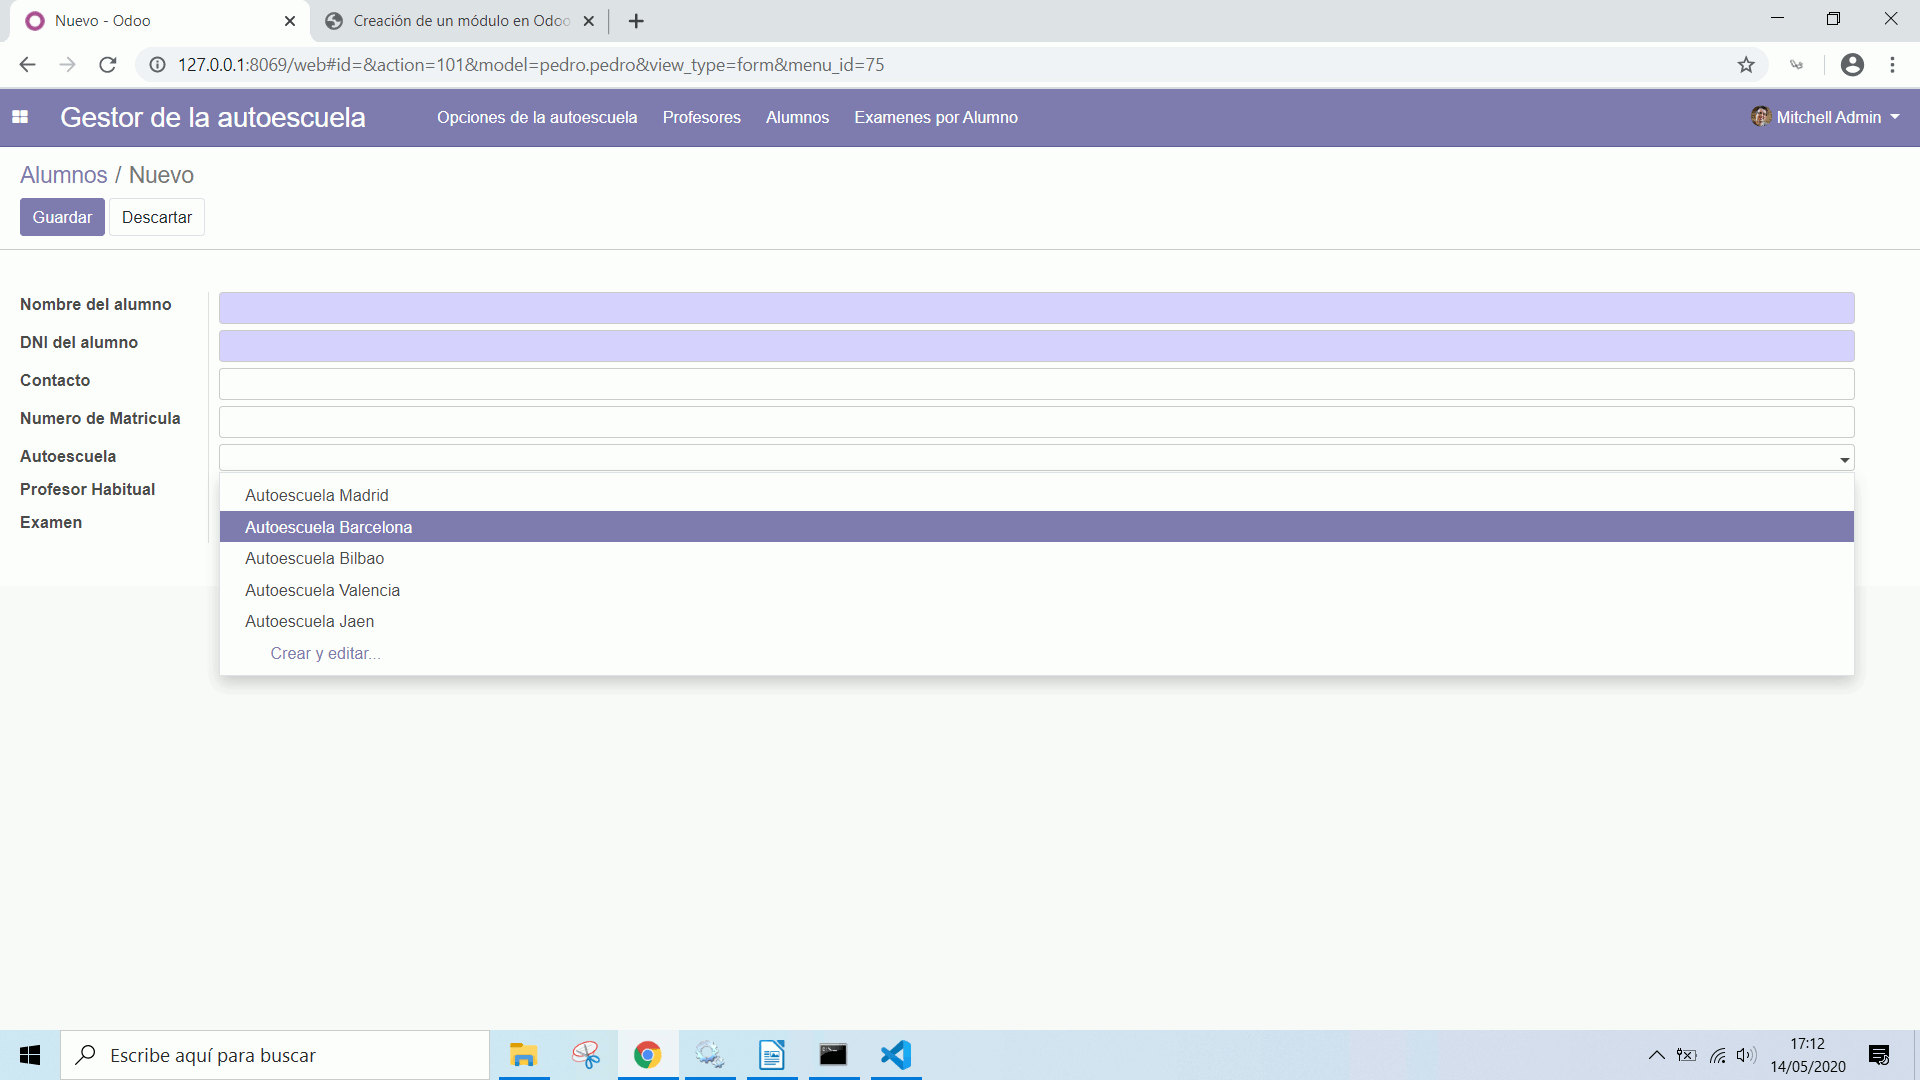Reload the page in the browser
Image resolution: width=1920 pixels, height=1080 pixels.
(107, 64)
